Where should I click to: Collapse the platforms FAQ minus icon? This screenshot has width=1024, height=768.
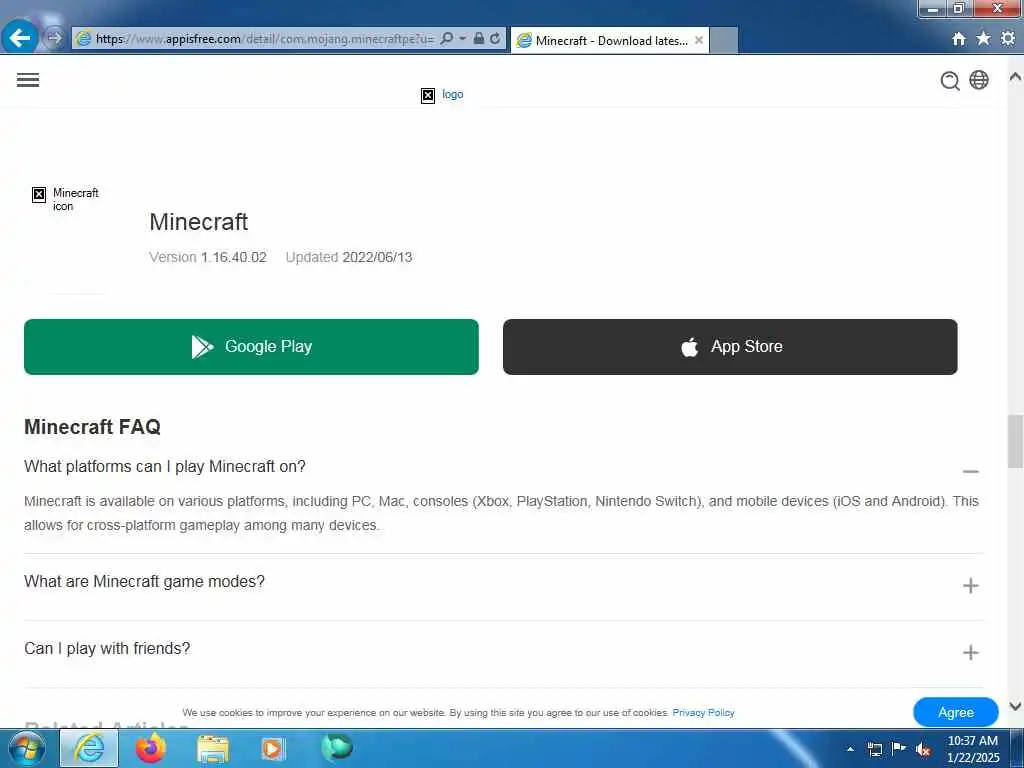click(x=970, y=472)
